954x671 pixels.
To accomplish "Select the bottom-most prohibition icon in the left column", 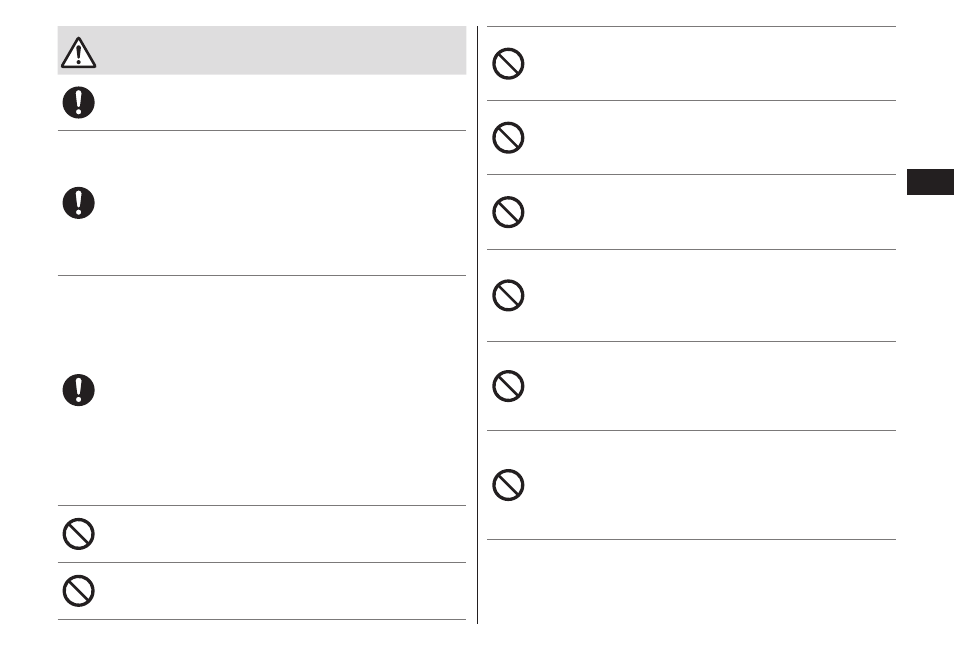I will click(x=78, y=591).
